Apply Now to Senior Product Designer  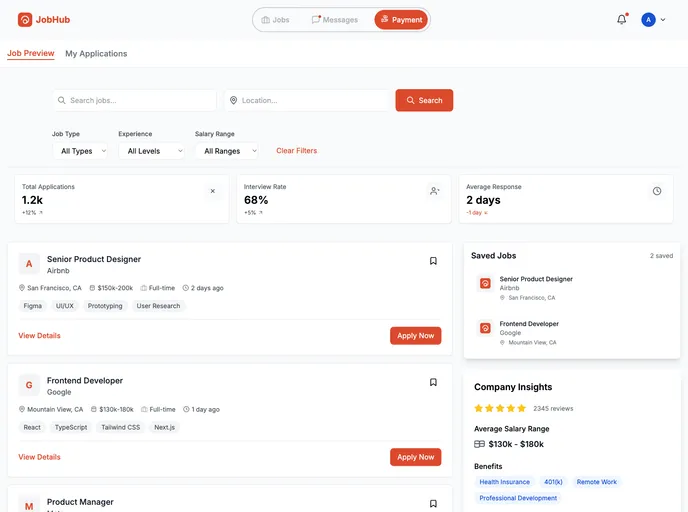click(x=416, y=336)
